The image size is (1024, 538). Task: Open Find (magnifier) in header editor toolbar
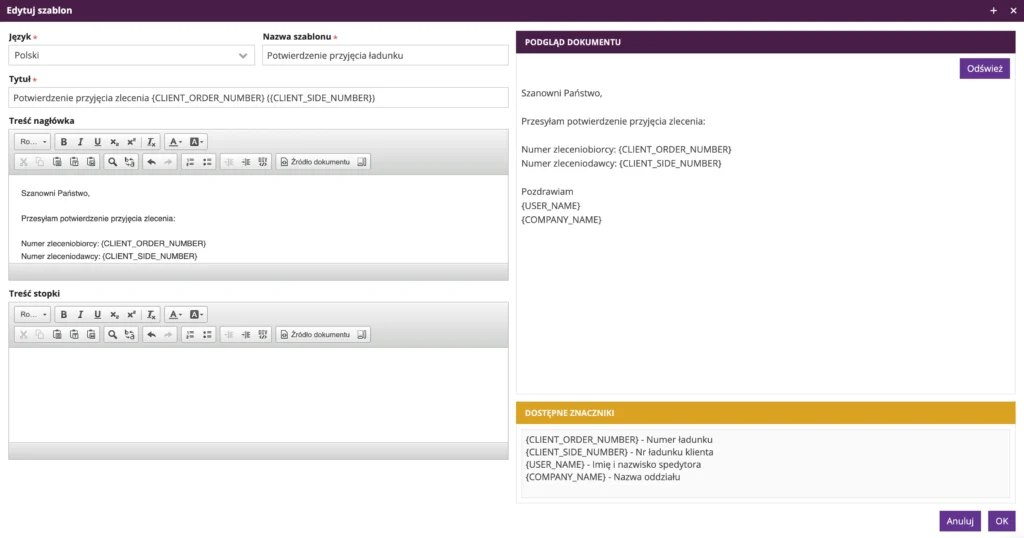(112, 162)
